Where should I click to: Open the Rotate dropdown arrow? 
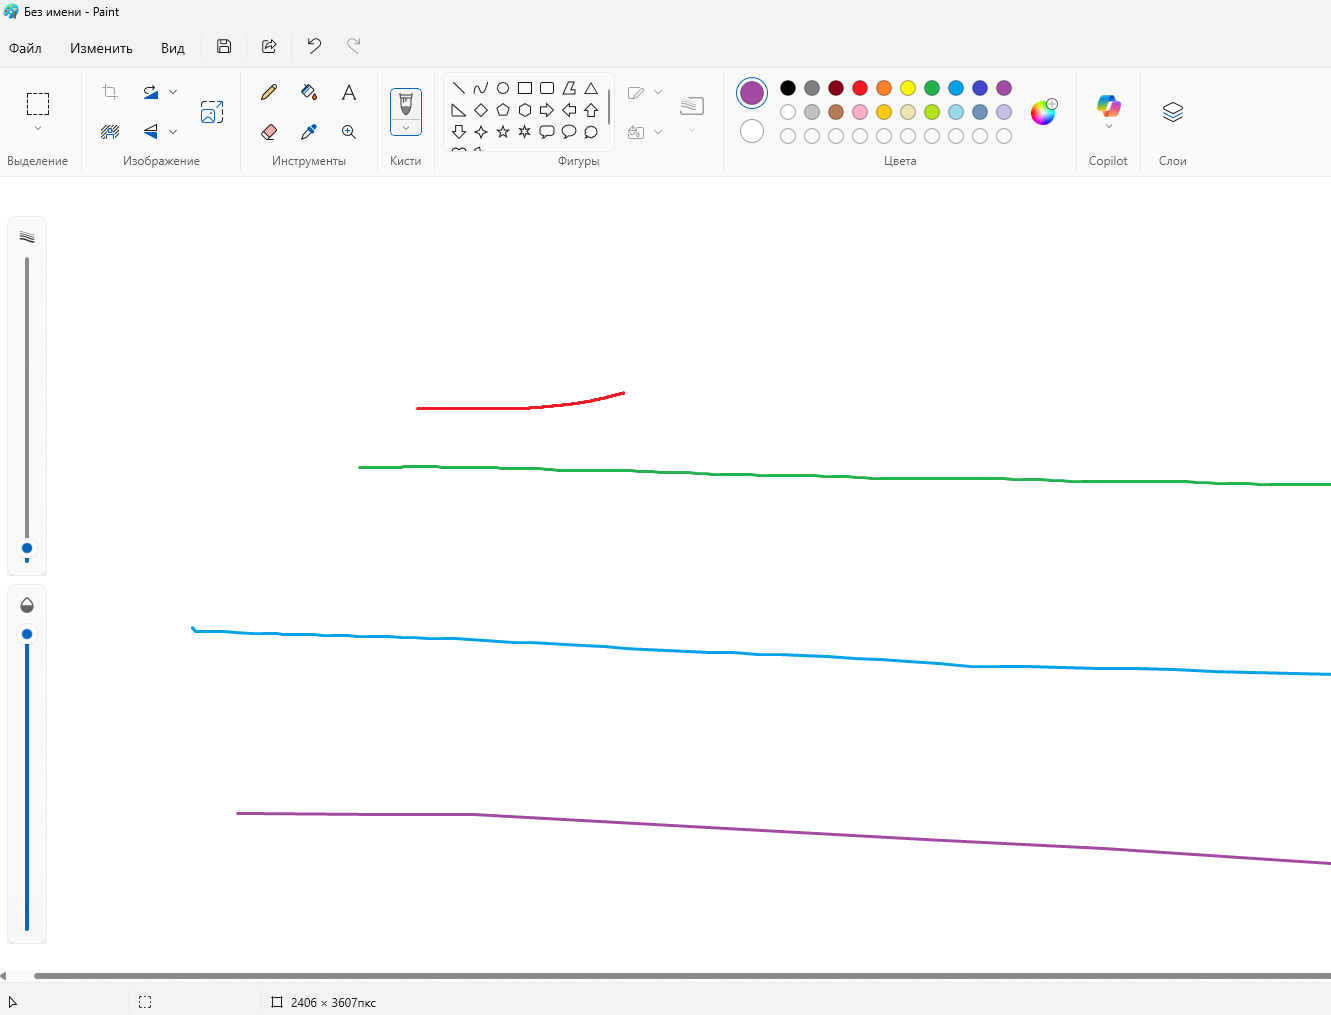point(173,92)
